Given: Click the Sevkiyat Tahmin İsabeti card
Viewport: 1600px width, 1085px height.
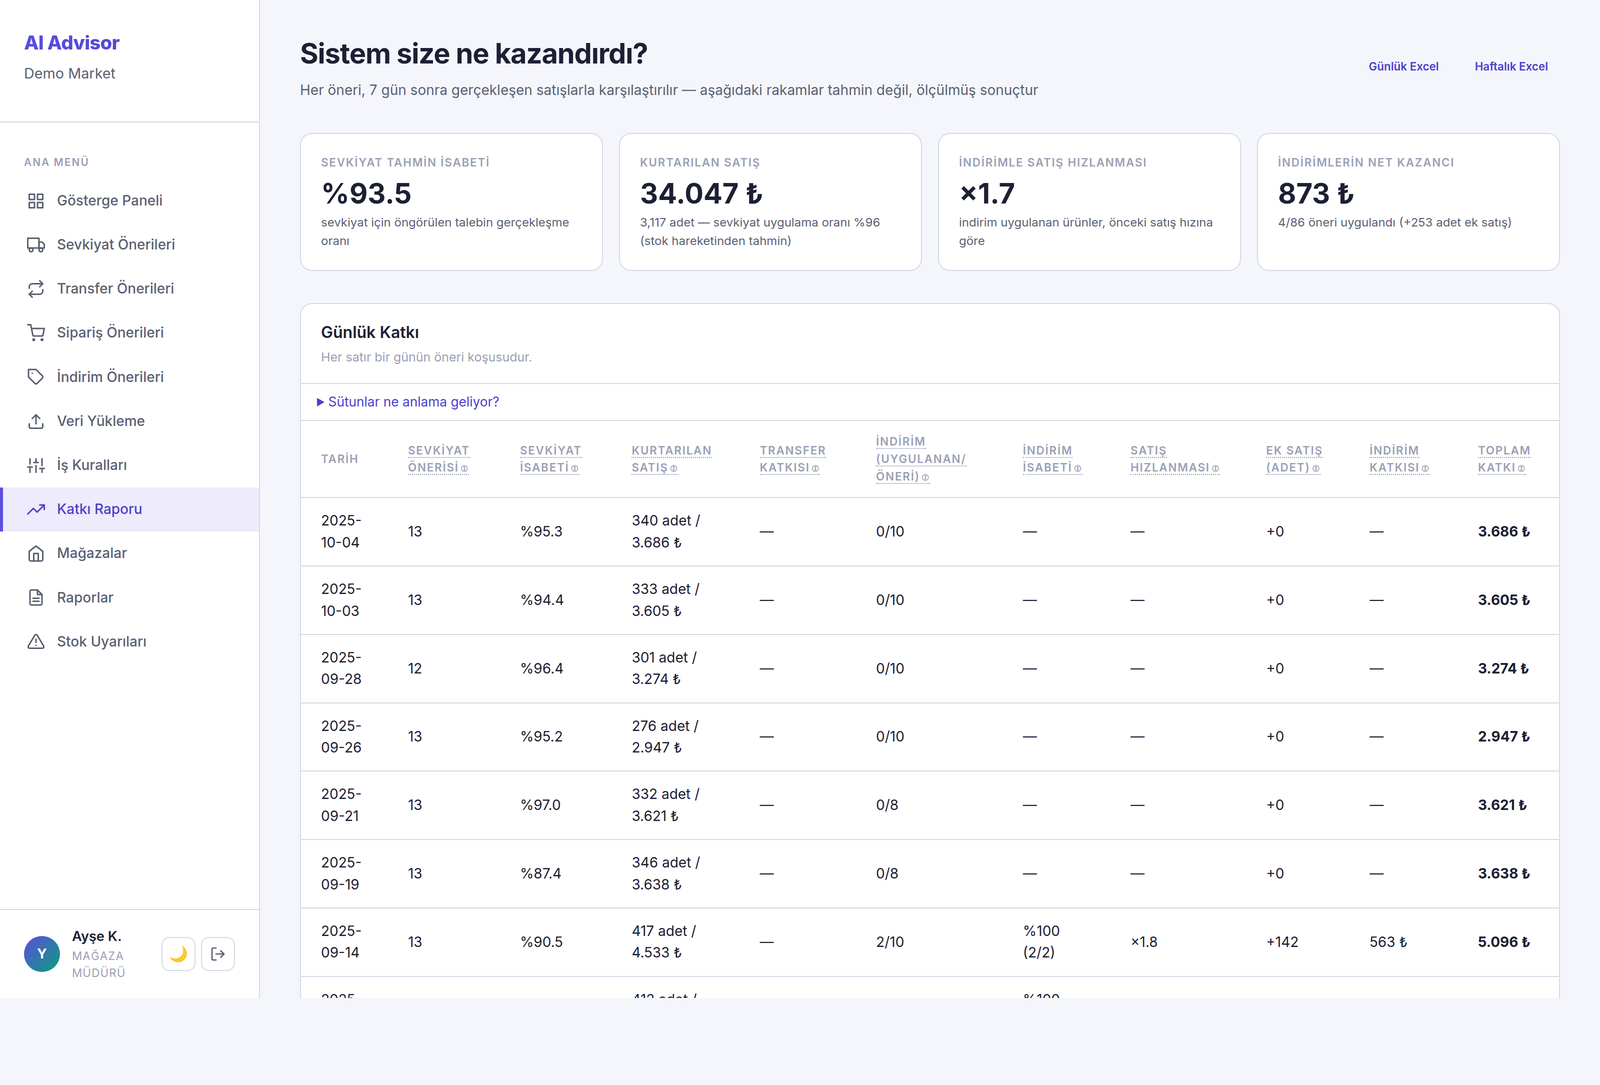Looking at the screenshot, I should (x=451, y=202).
